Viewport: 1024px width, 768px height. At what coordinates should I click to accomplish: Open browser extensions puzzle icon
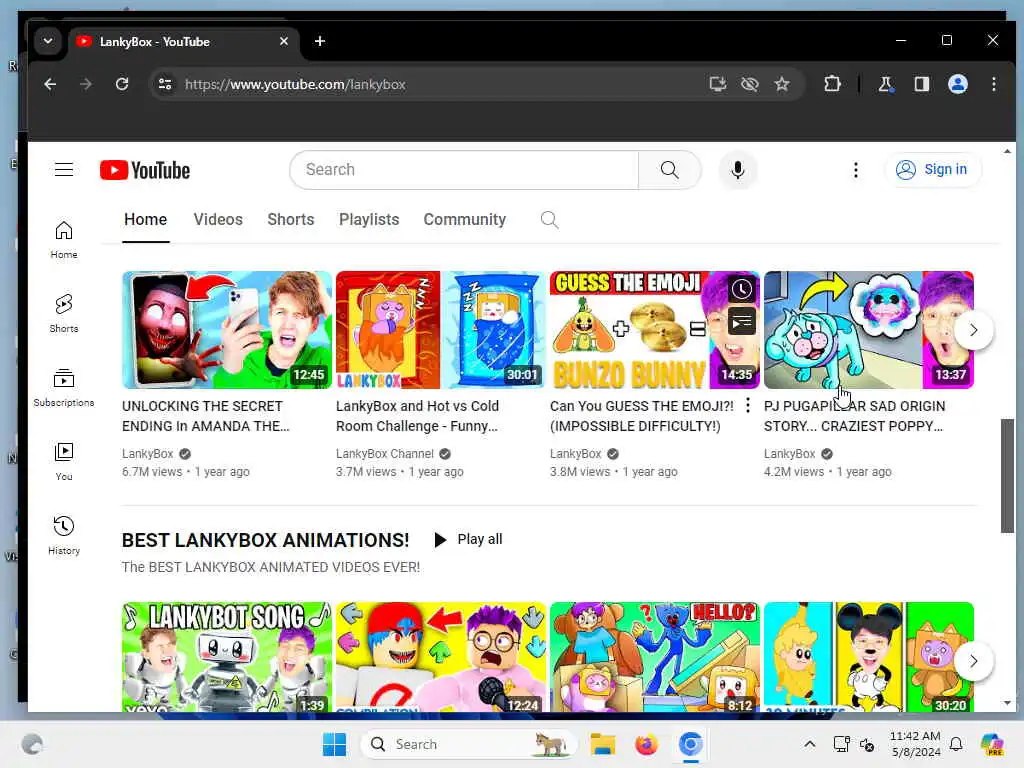coord(832,84)
